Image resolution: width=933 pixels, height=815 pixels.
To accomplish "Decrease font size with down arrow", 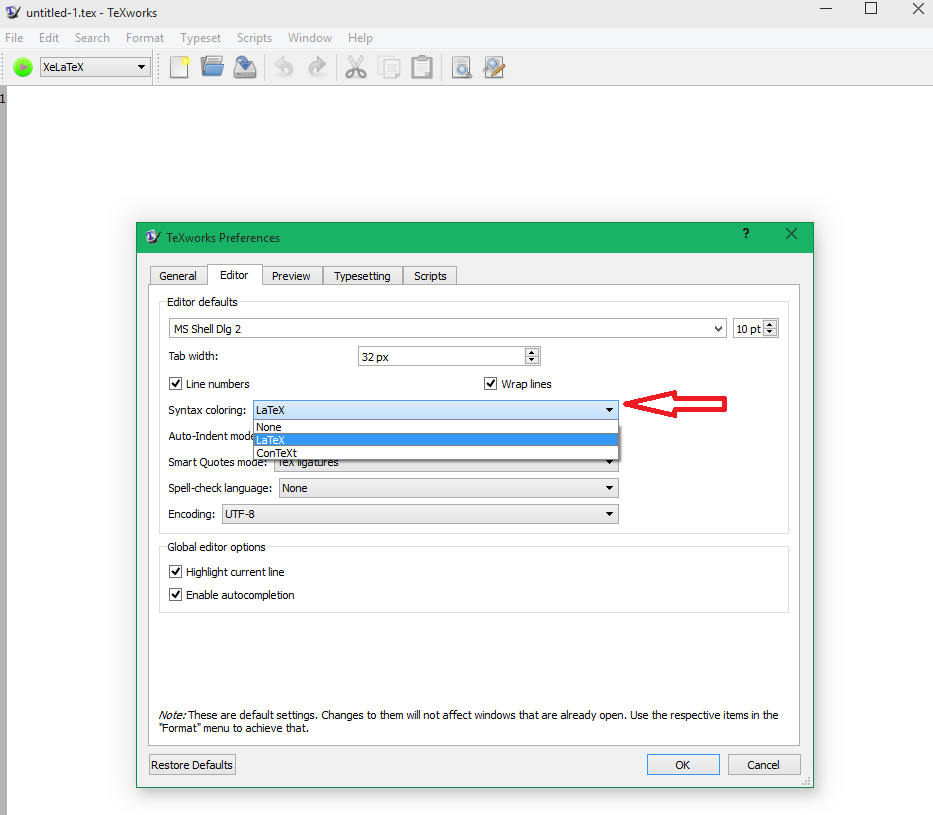I will pos(770,332).
